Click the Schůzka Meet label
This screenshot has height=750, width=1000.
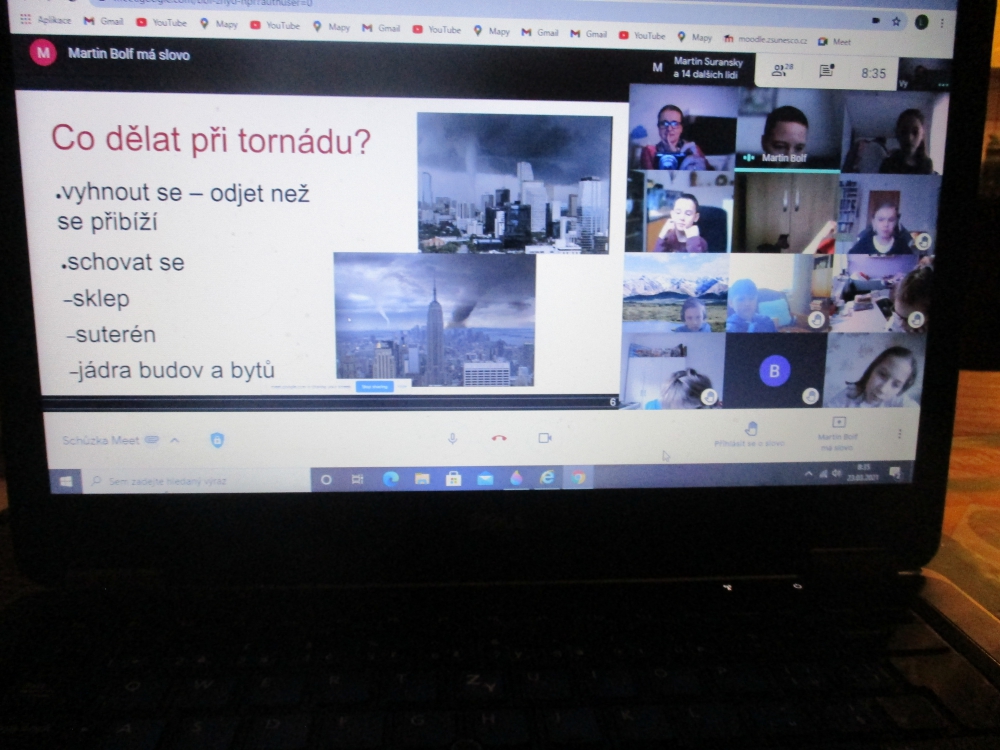coord(101,440)
